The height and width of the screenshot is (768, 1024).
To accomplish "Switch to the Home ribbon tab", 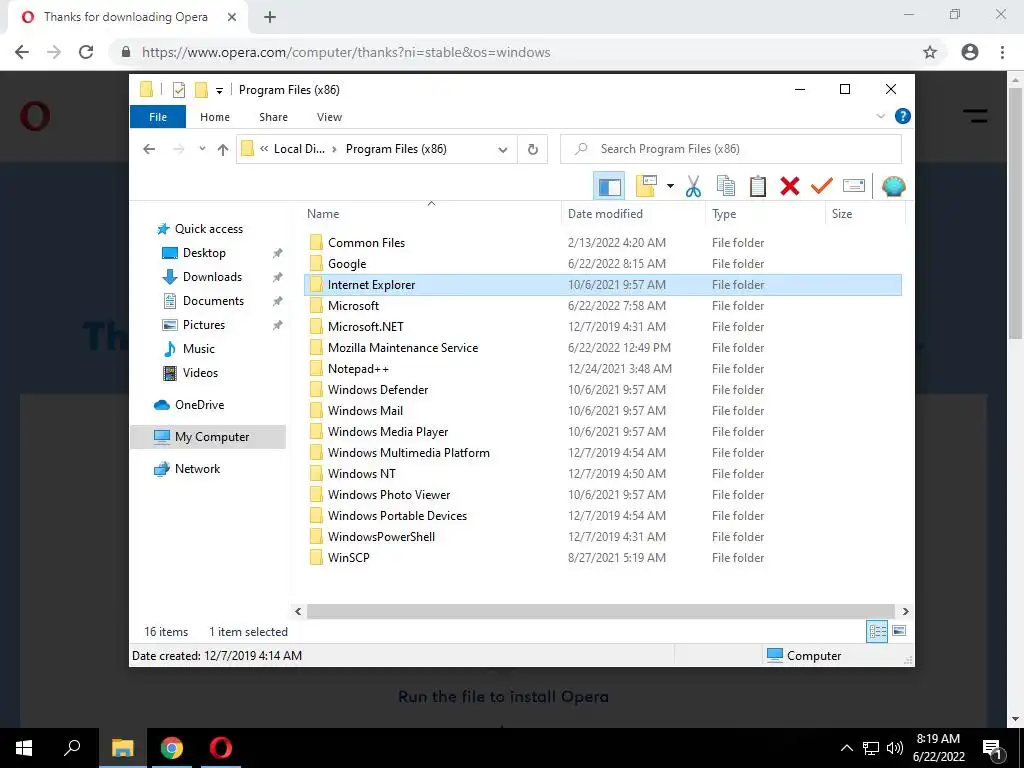I will (x=215, y=117).
